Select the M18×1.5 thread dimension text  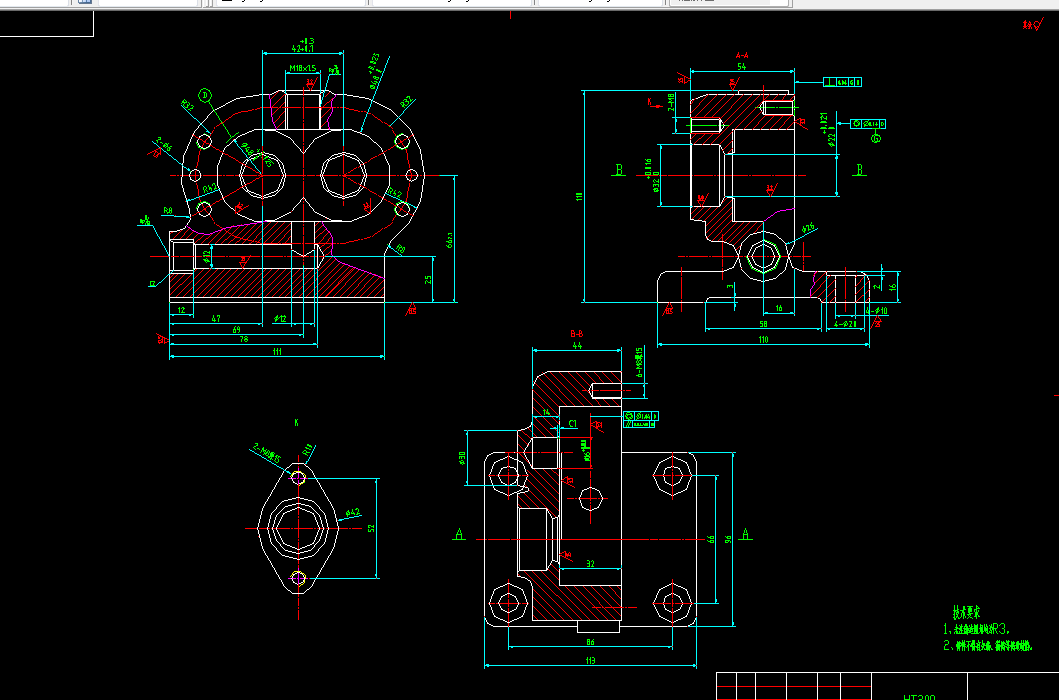[303, 68]
